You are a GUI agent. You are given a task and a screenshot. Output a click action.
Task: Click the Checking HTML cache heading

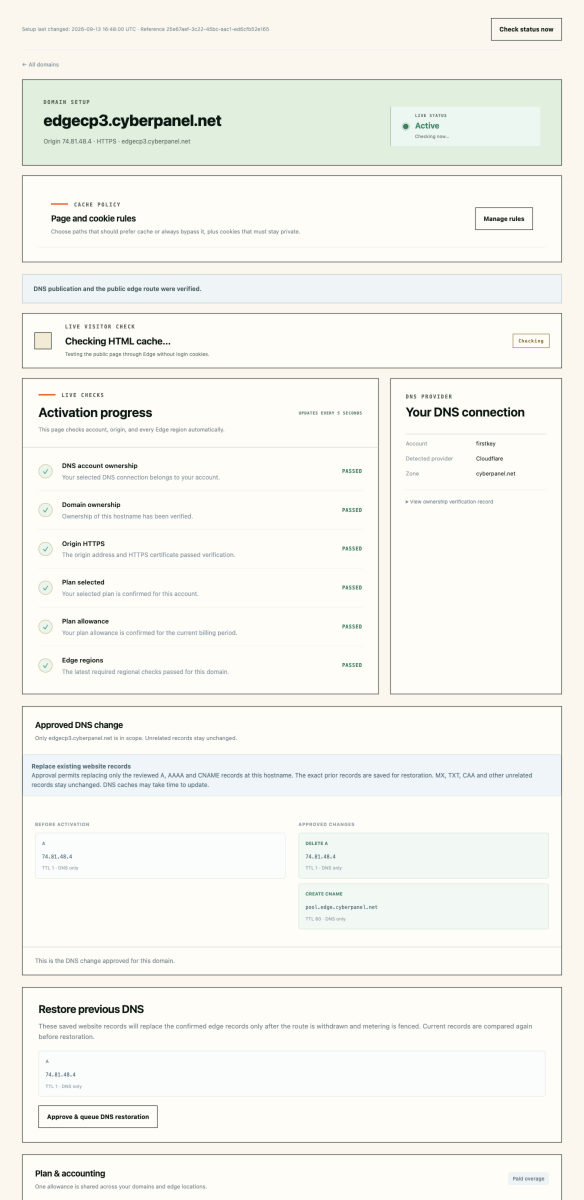(118, 341)
